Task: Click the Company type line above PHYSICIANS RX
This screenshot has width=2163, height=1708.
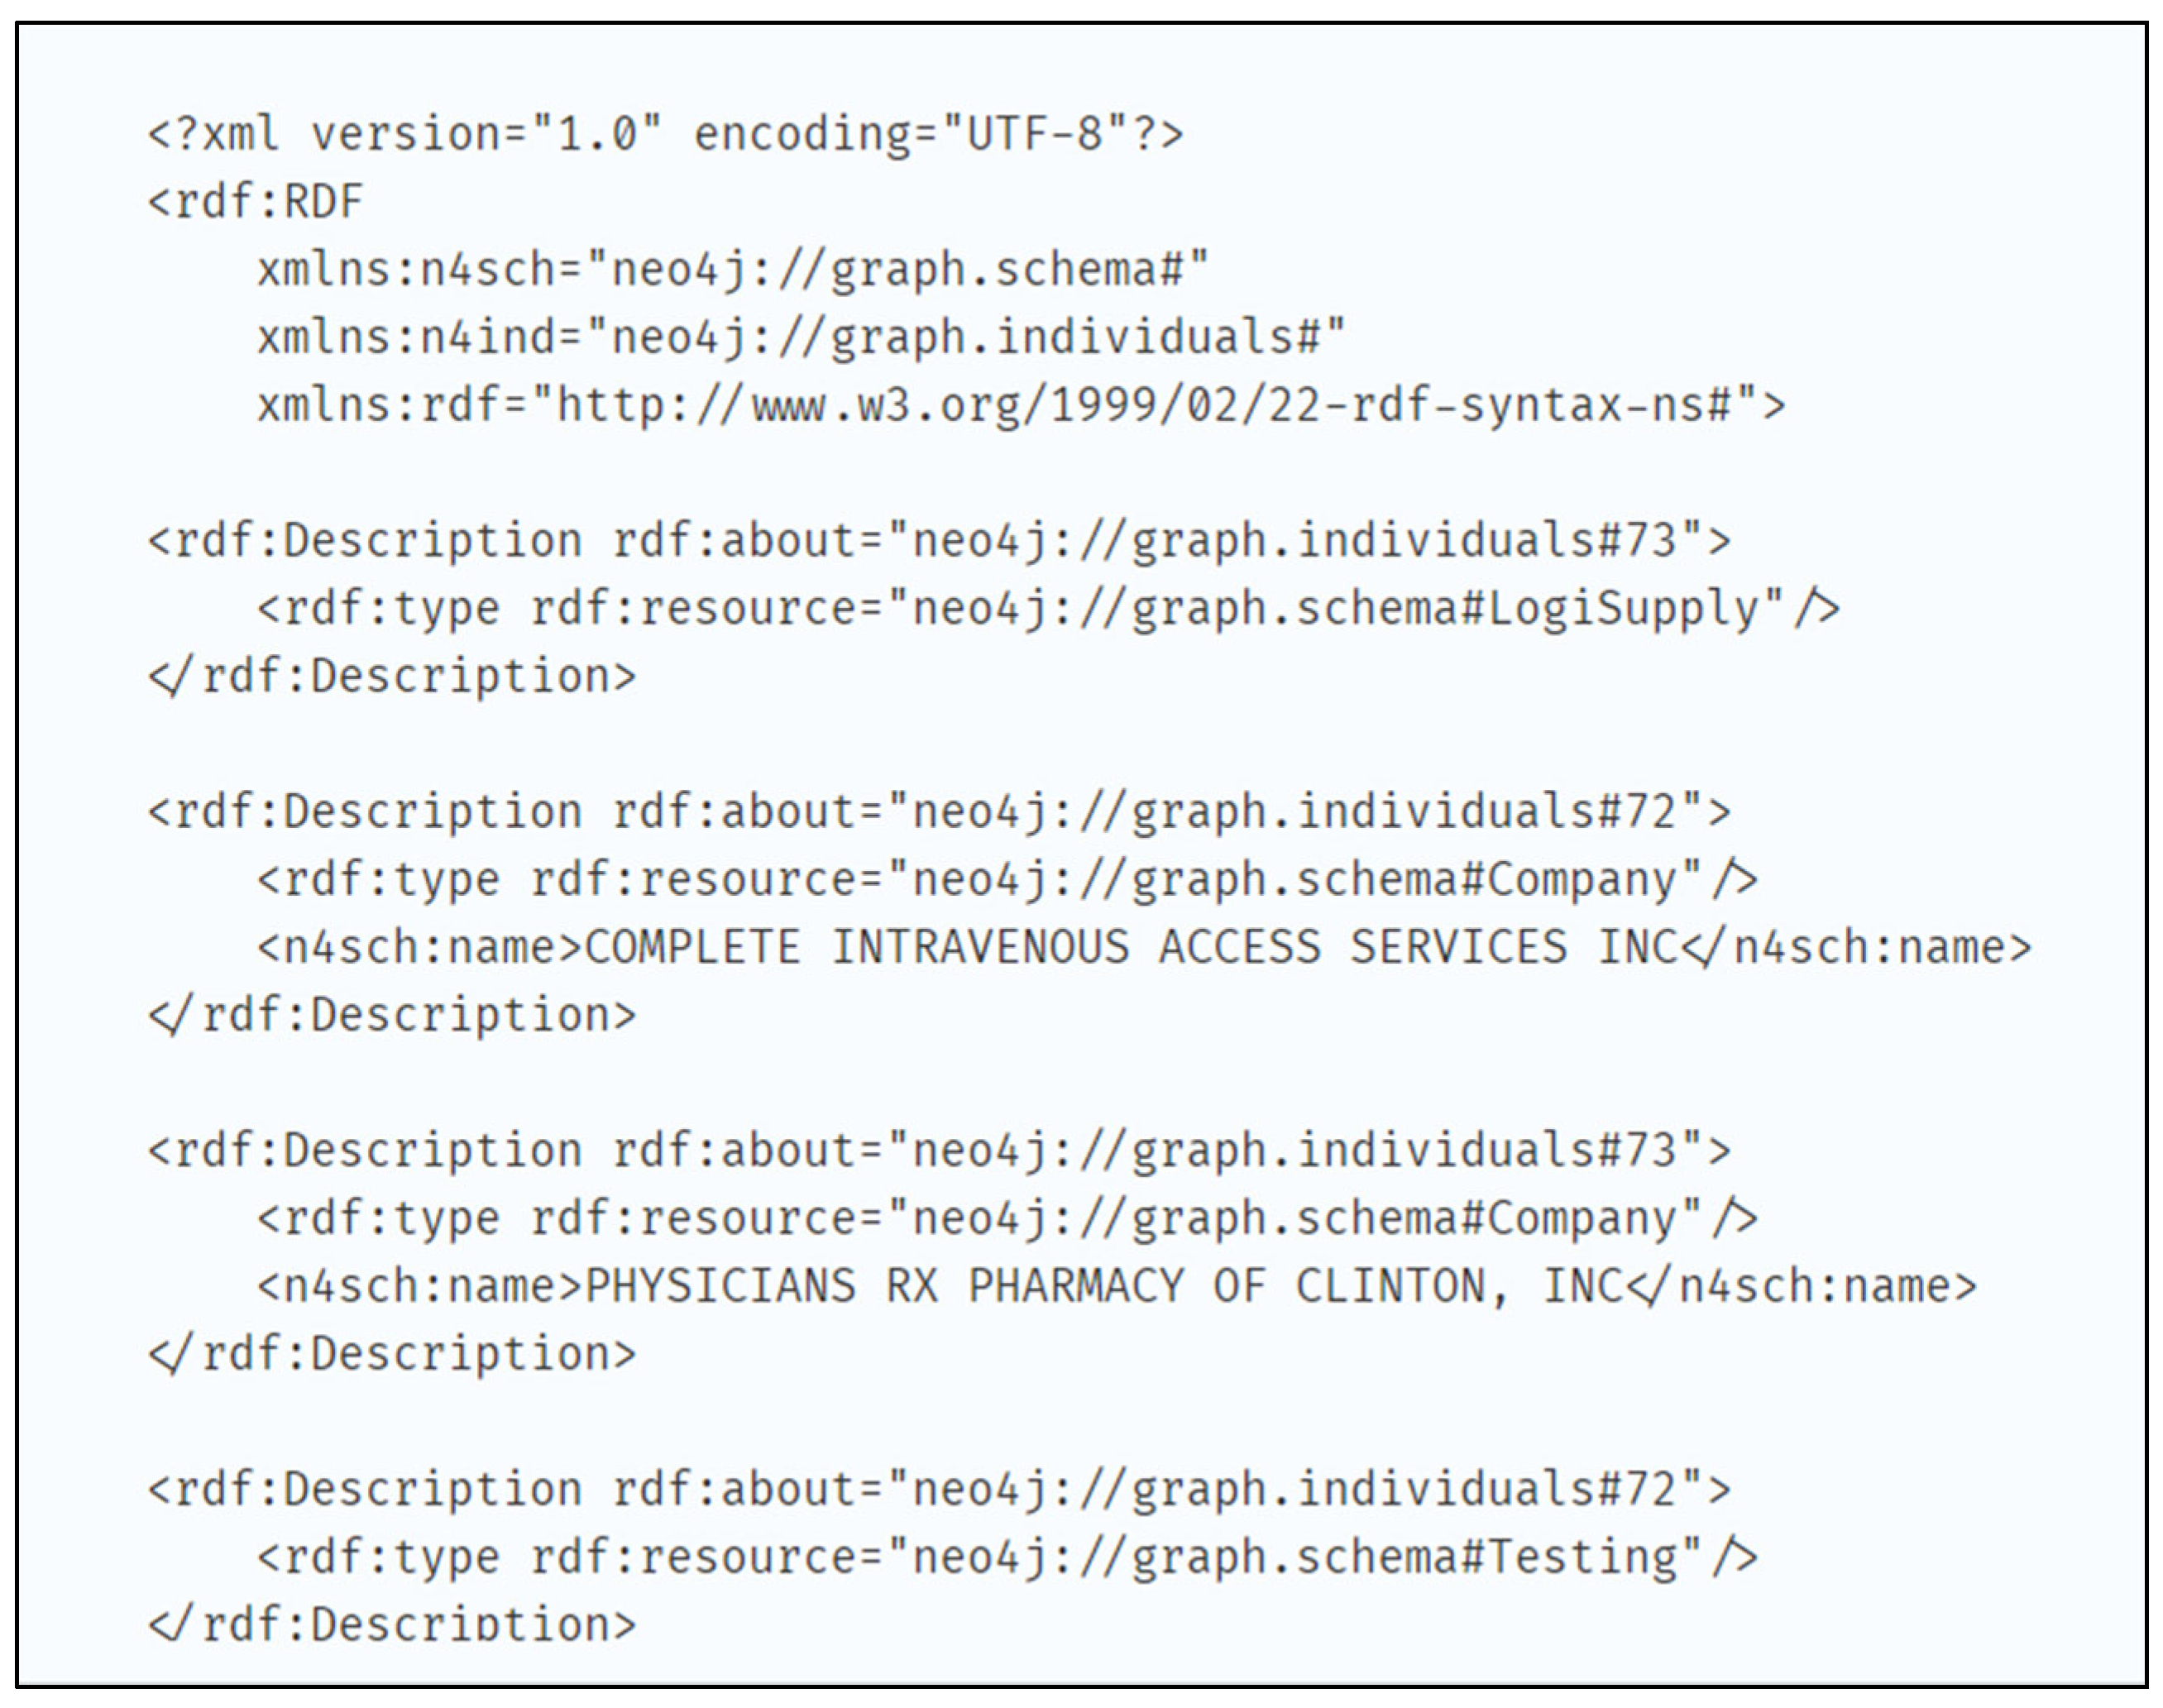Action: [1006, 1218]
